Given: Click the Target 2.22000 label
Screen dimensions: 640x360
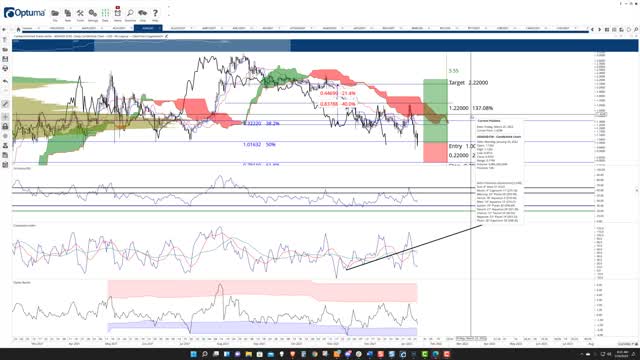Looking at the screenshot, I should (x=468, y=82).
